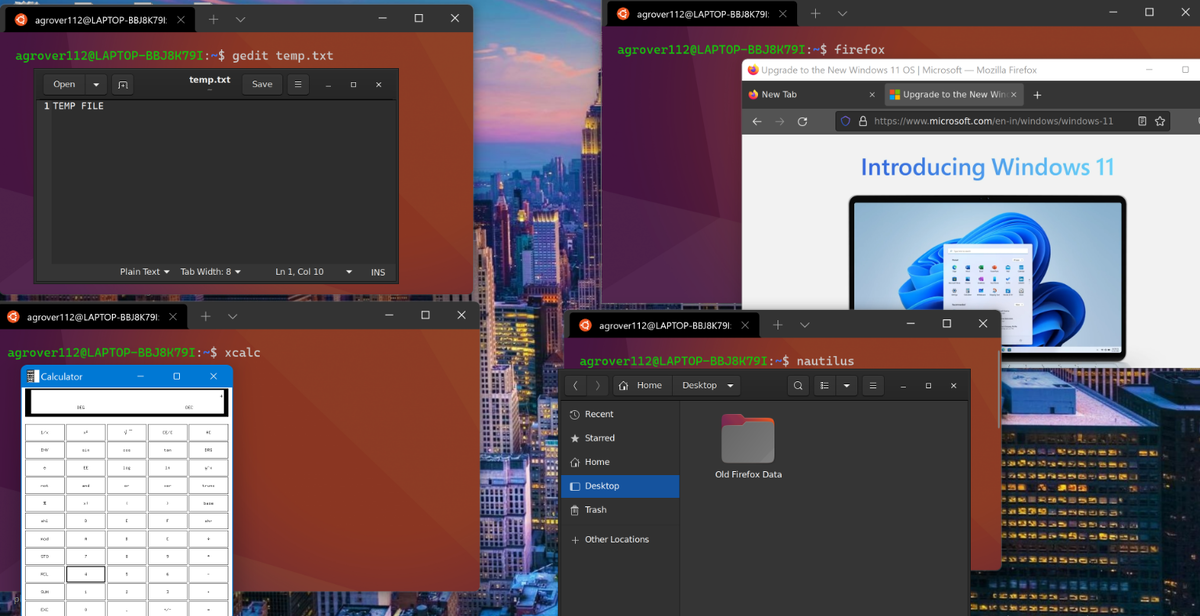Open Nautilus view options dropdown arrow

pyautogui.click(x=847, y=385)
